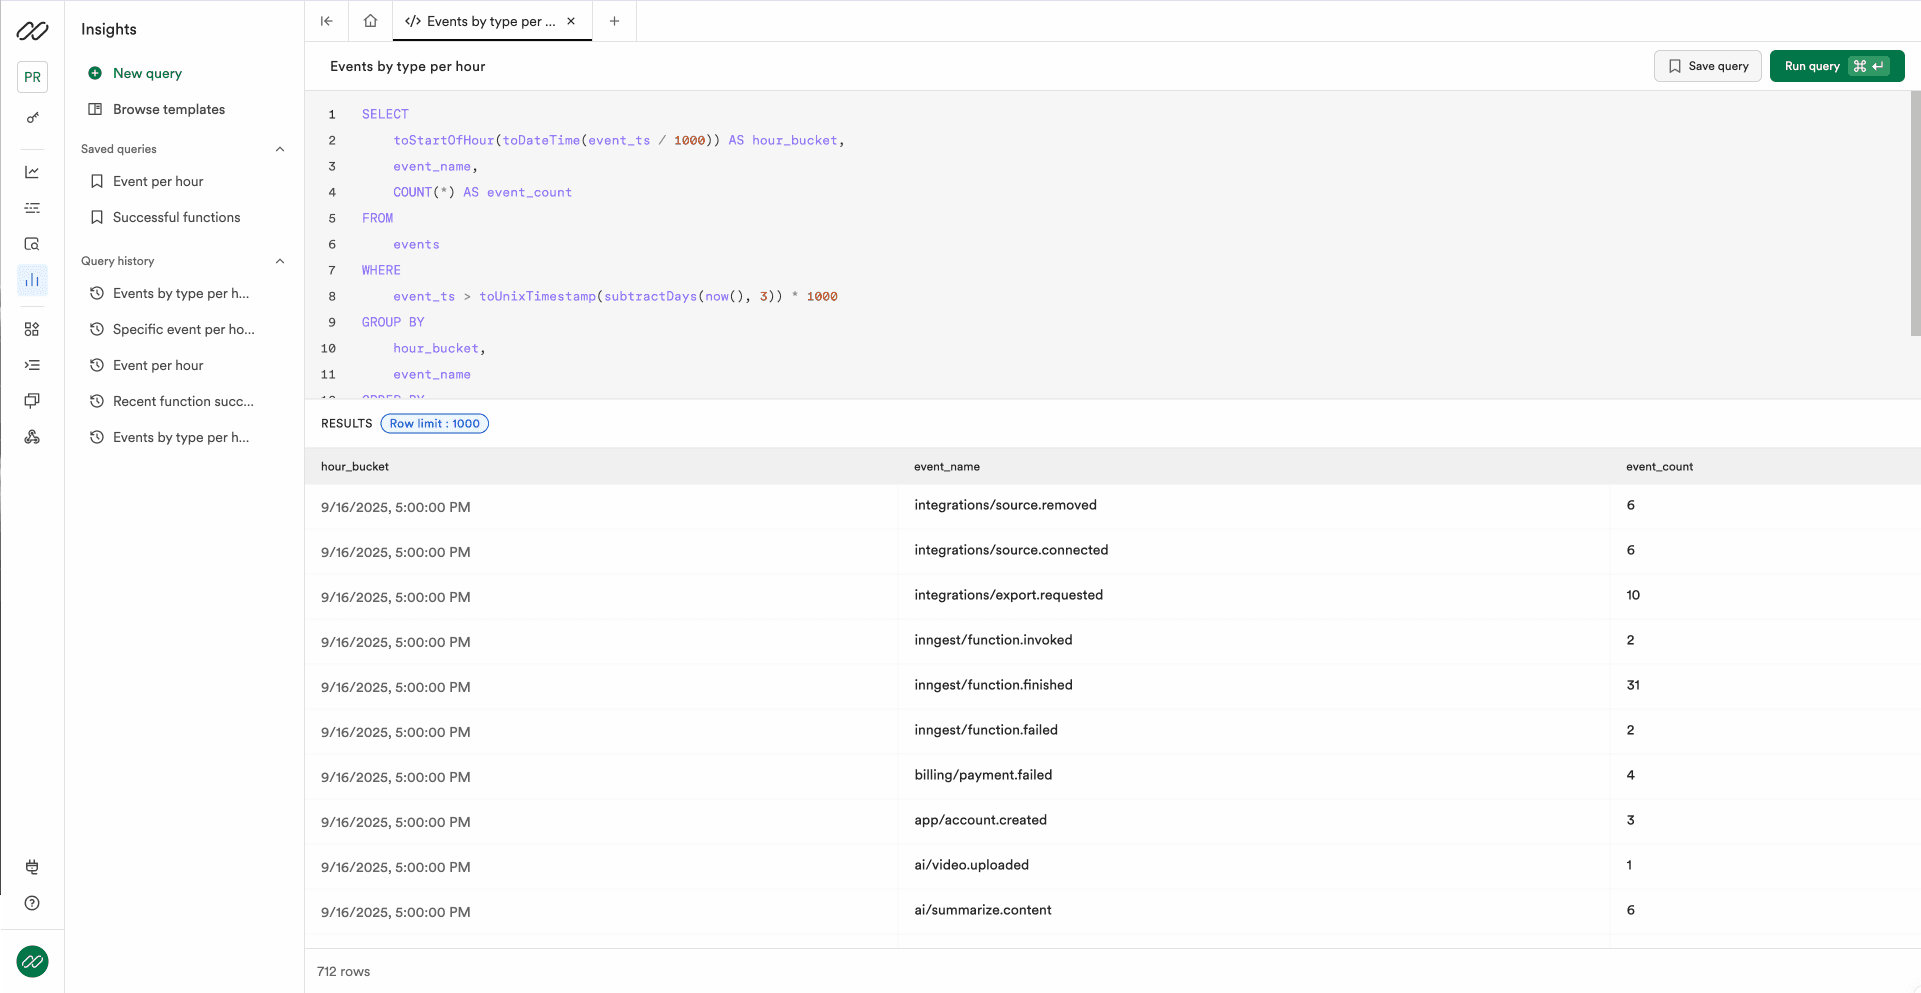This screenshot has height=993, width=1921.
Task: Open Browse templates
Action: coord(168,109)
